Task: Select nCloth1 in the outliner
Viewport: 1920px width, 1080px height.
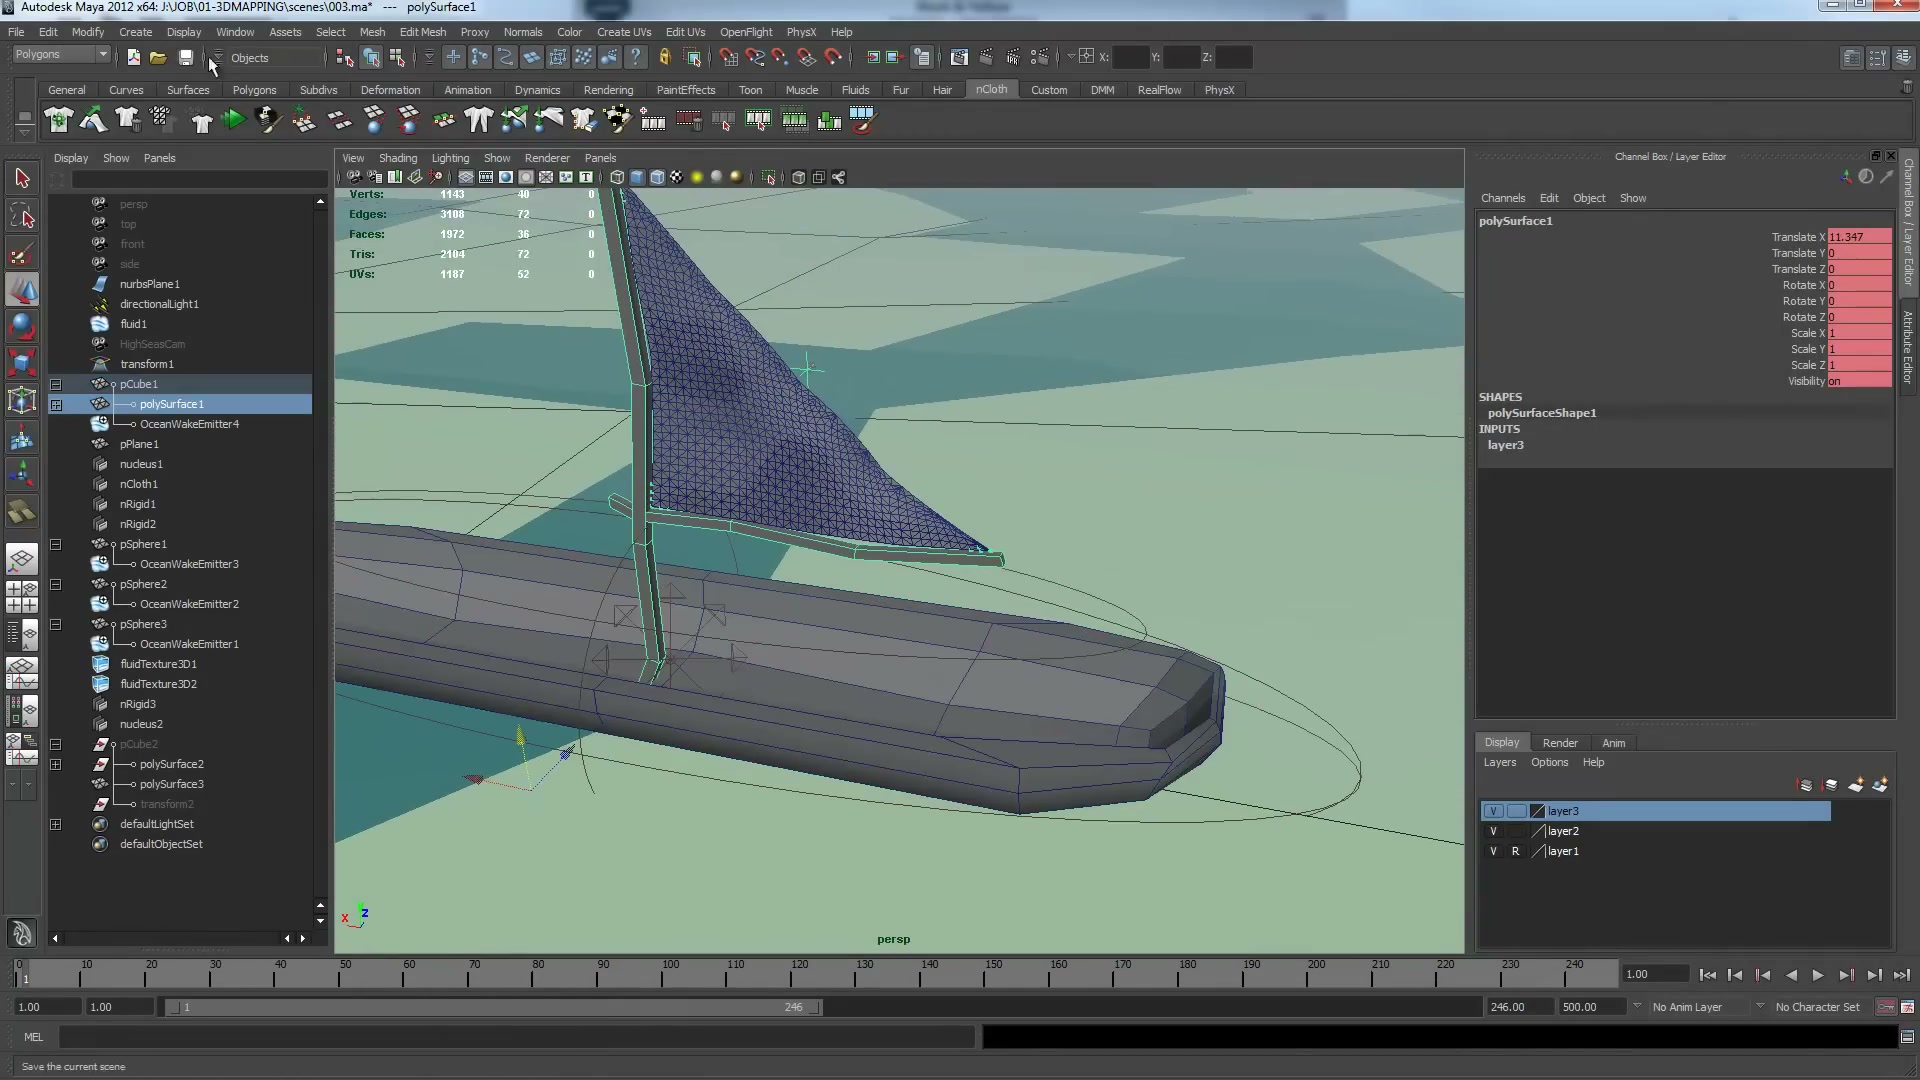Action: click(139, 484)
